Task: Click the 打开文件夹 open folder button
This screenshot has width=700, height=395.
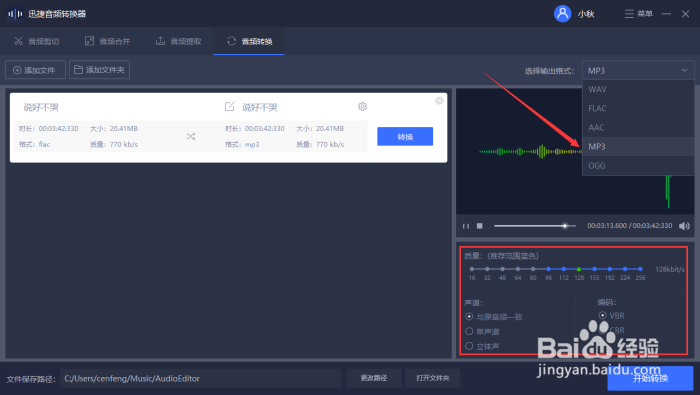Action: coord(433,378)
